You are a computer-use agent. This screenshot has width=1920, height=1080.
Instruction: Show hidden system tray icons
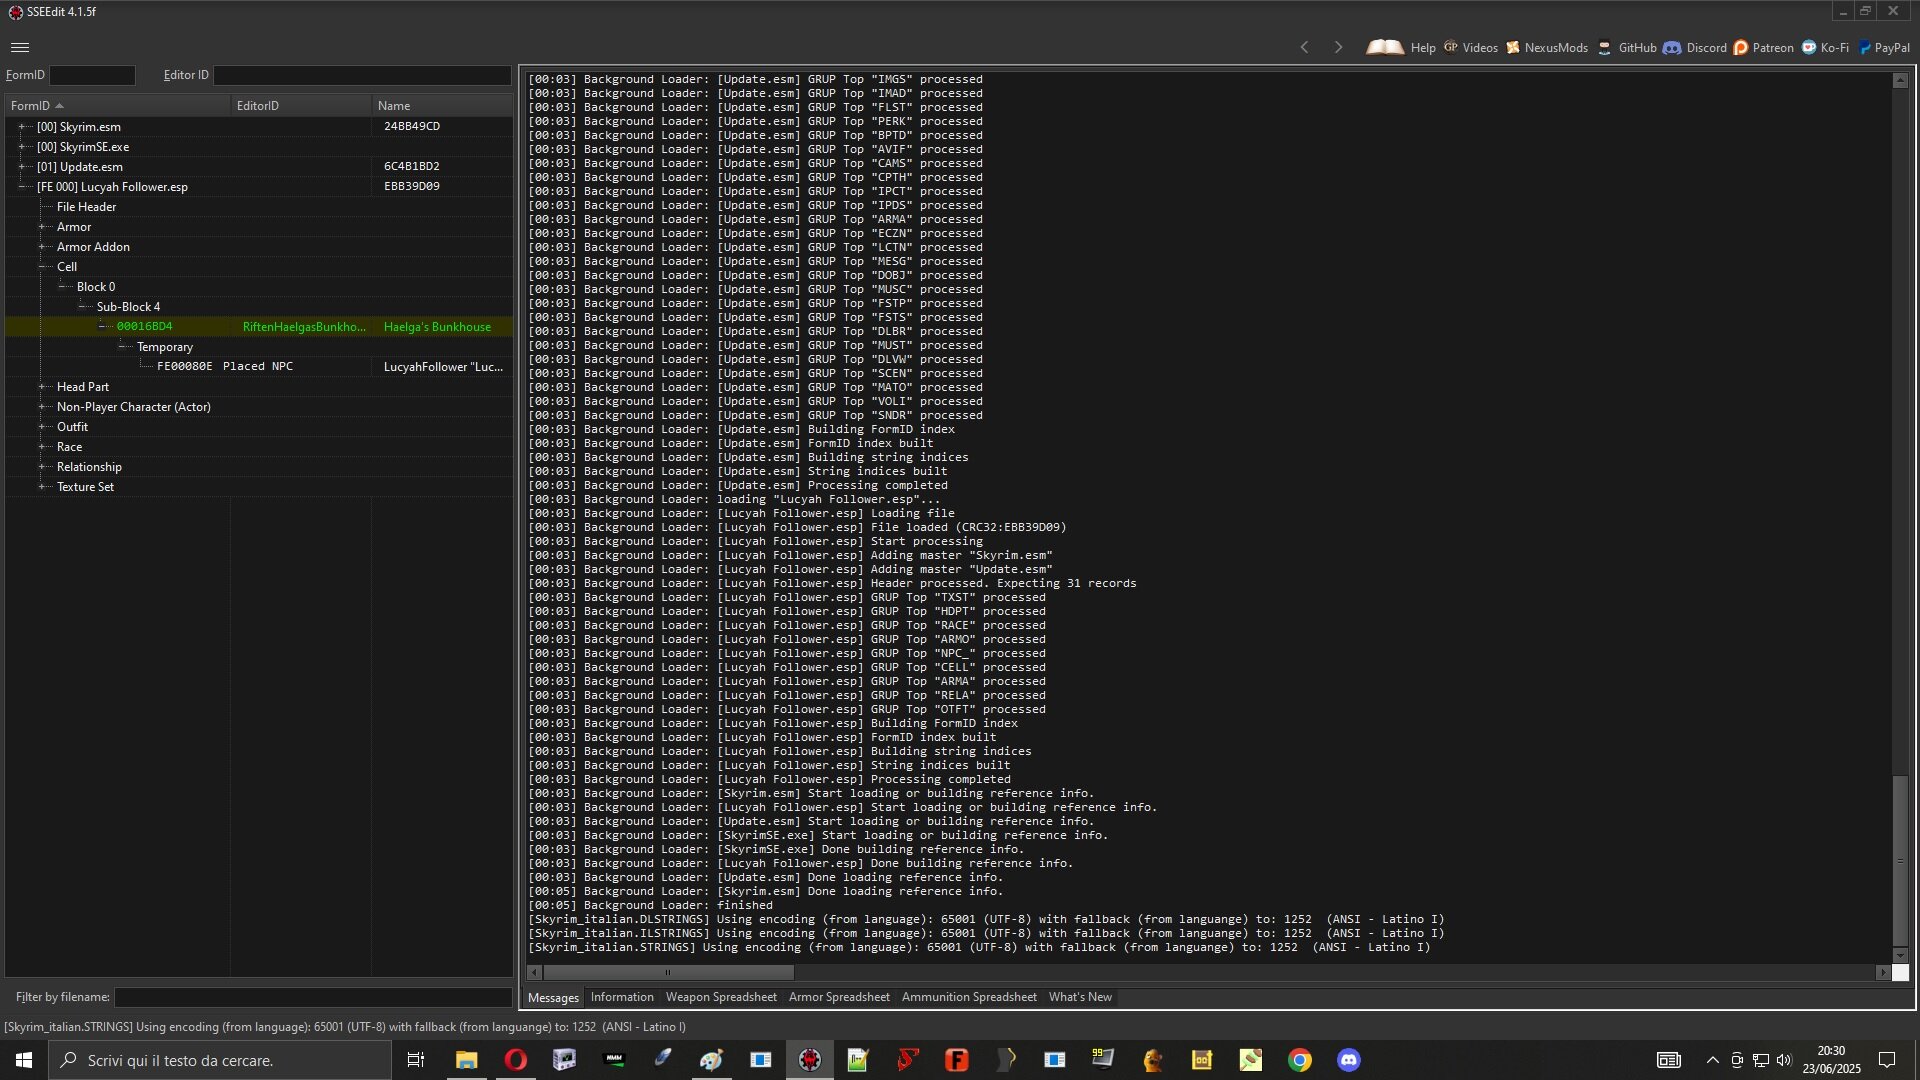tap(1712, 1060)
